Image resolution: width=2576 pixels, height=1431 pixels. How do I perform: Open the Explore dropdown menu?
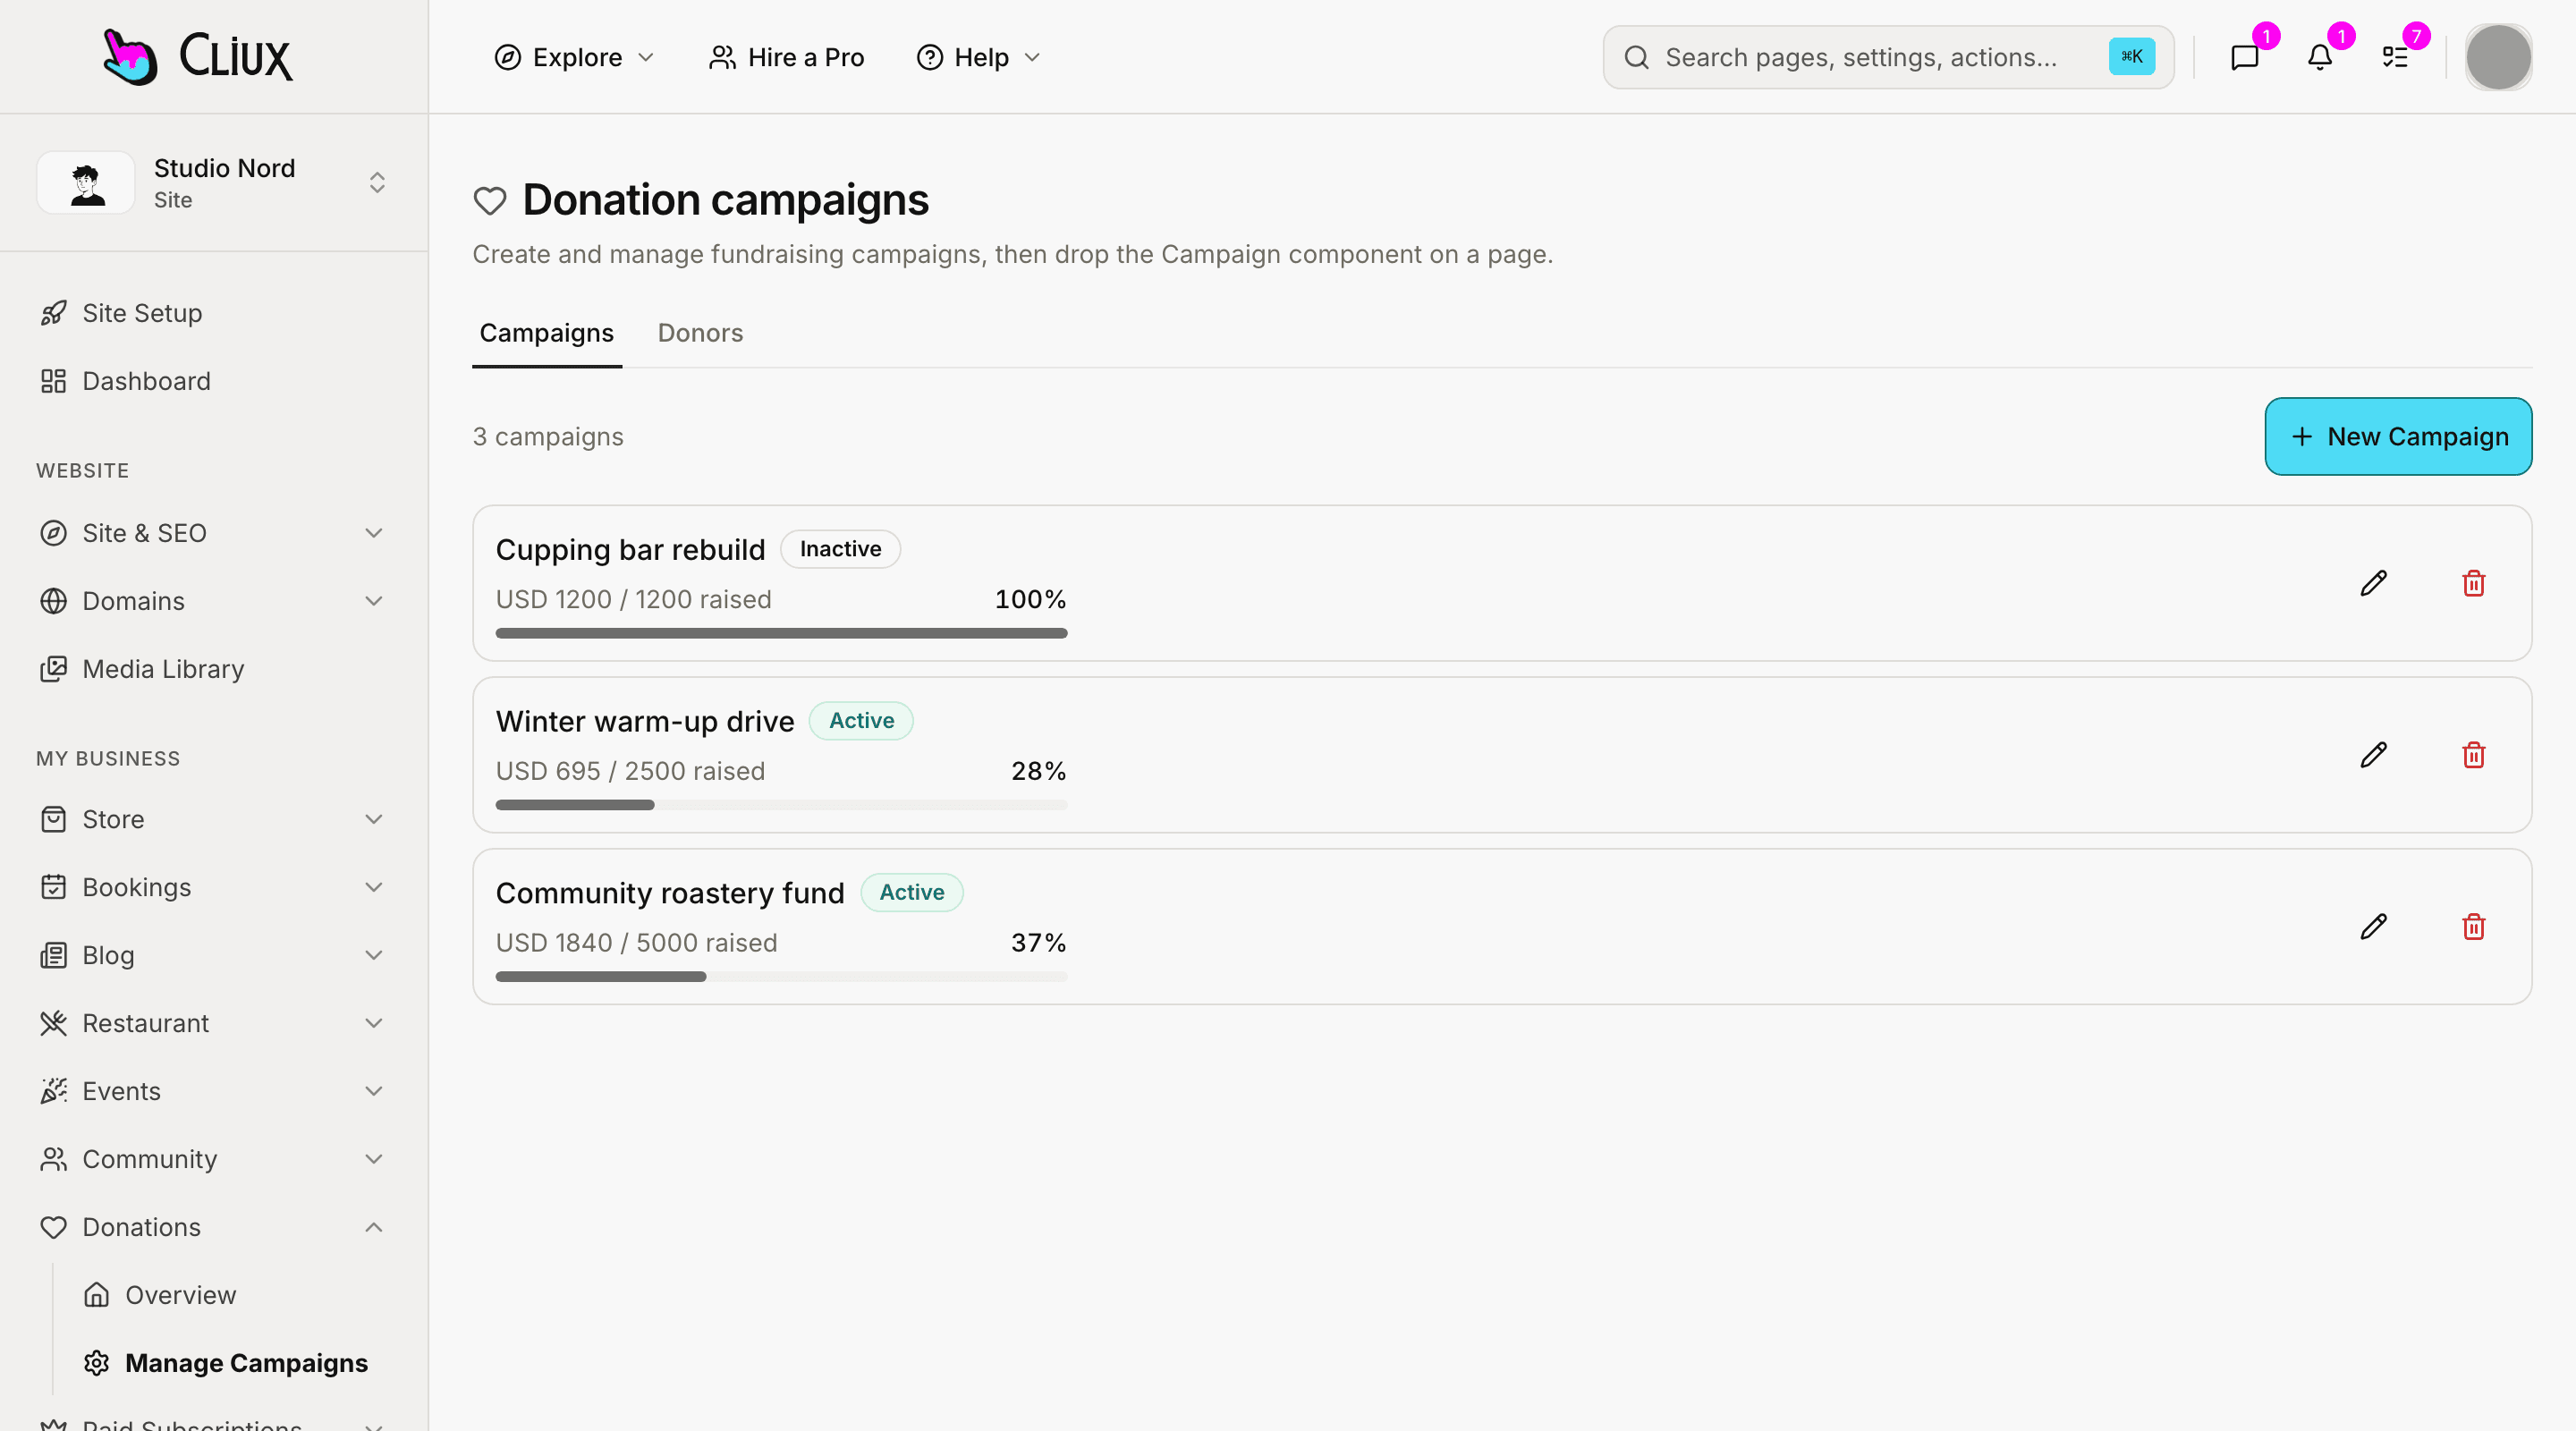point(574,57)
